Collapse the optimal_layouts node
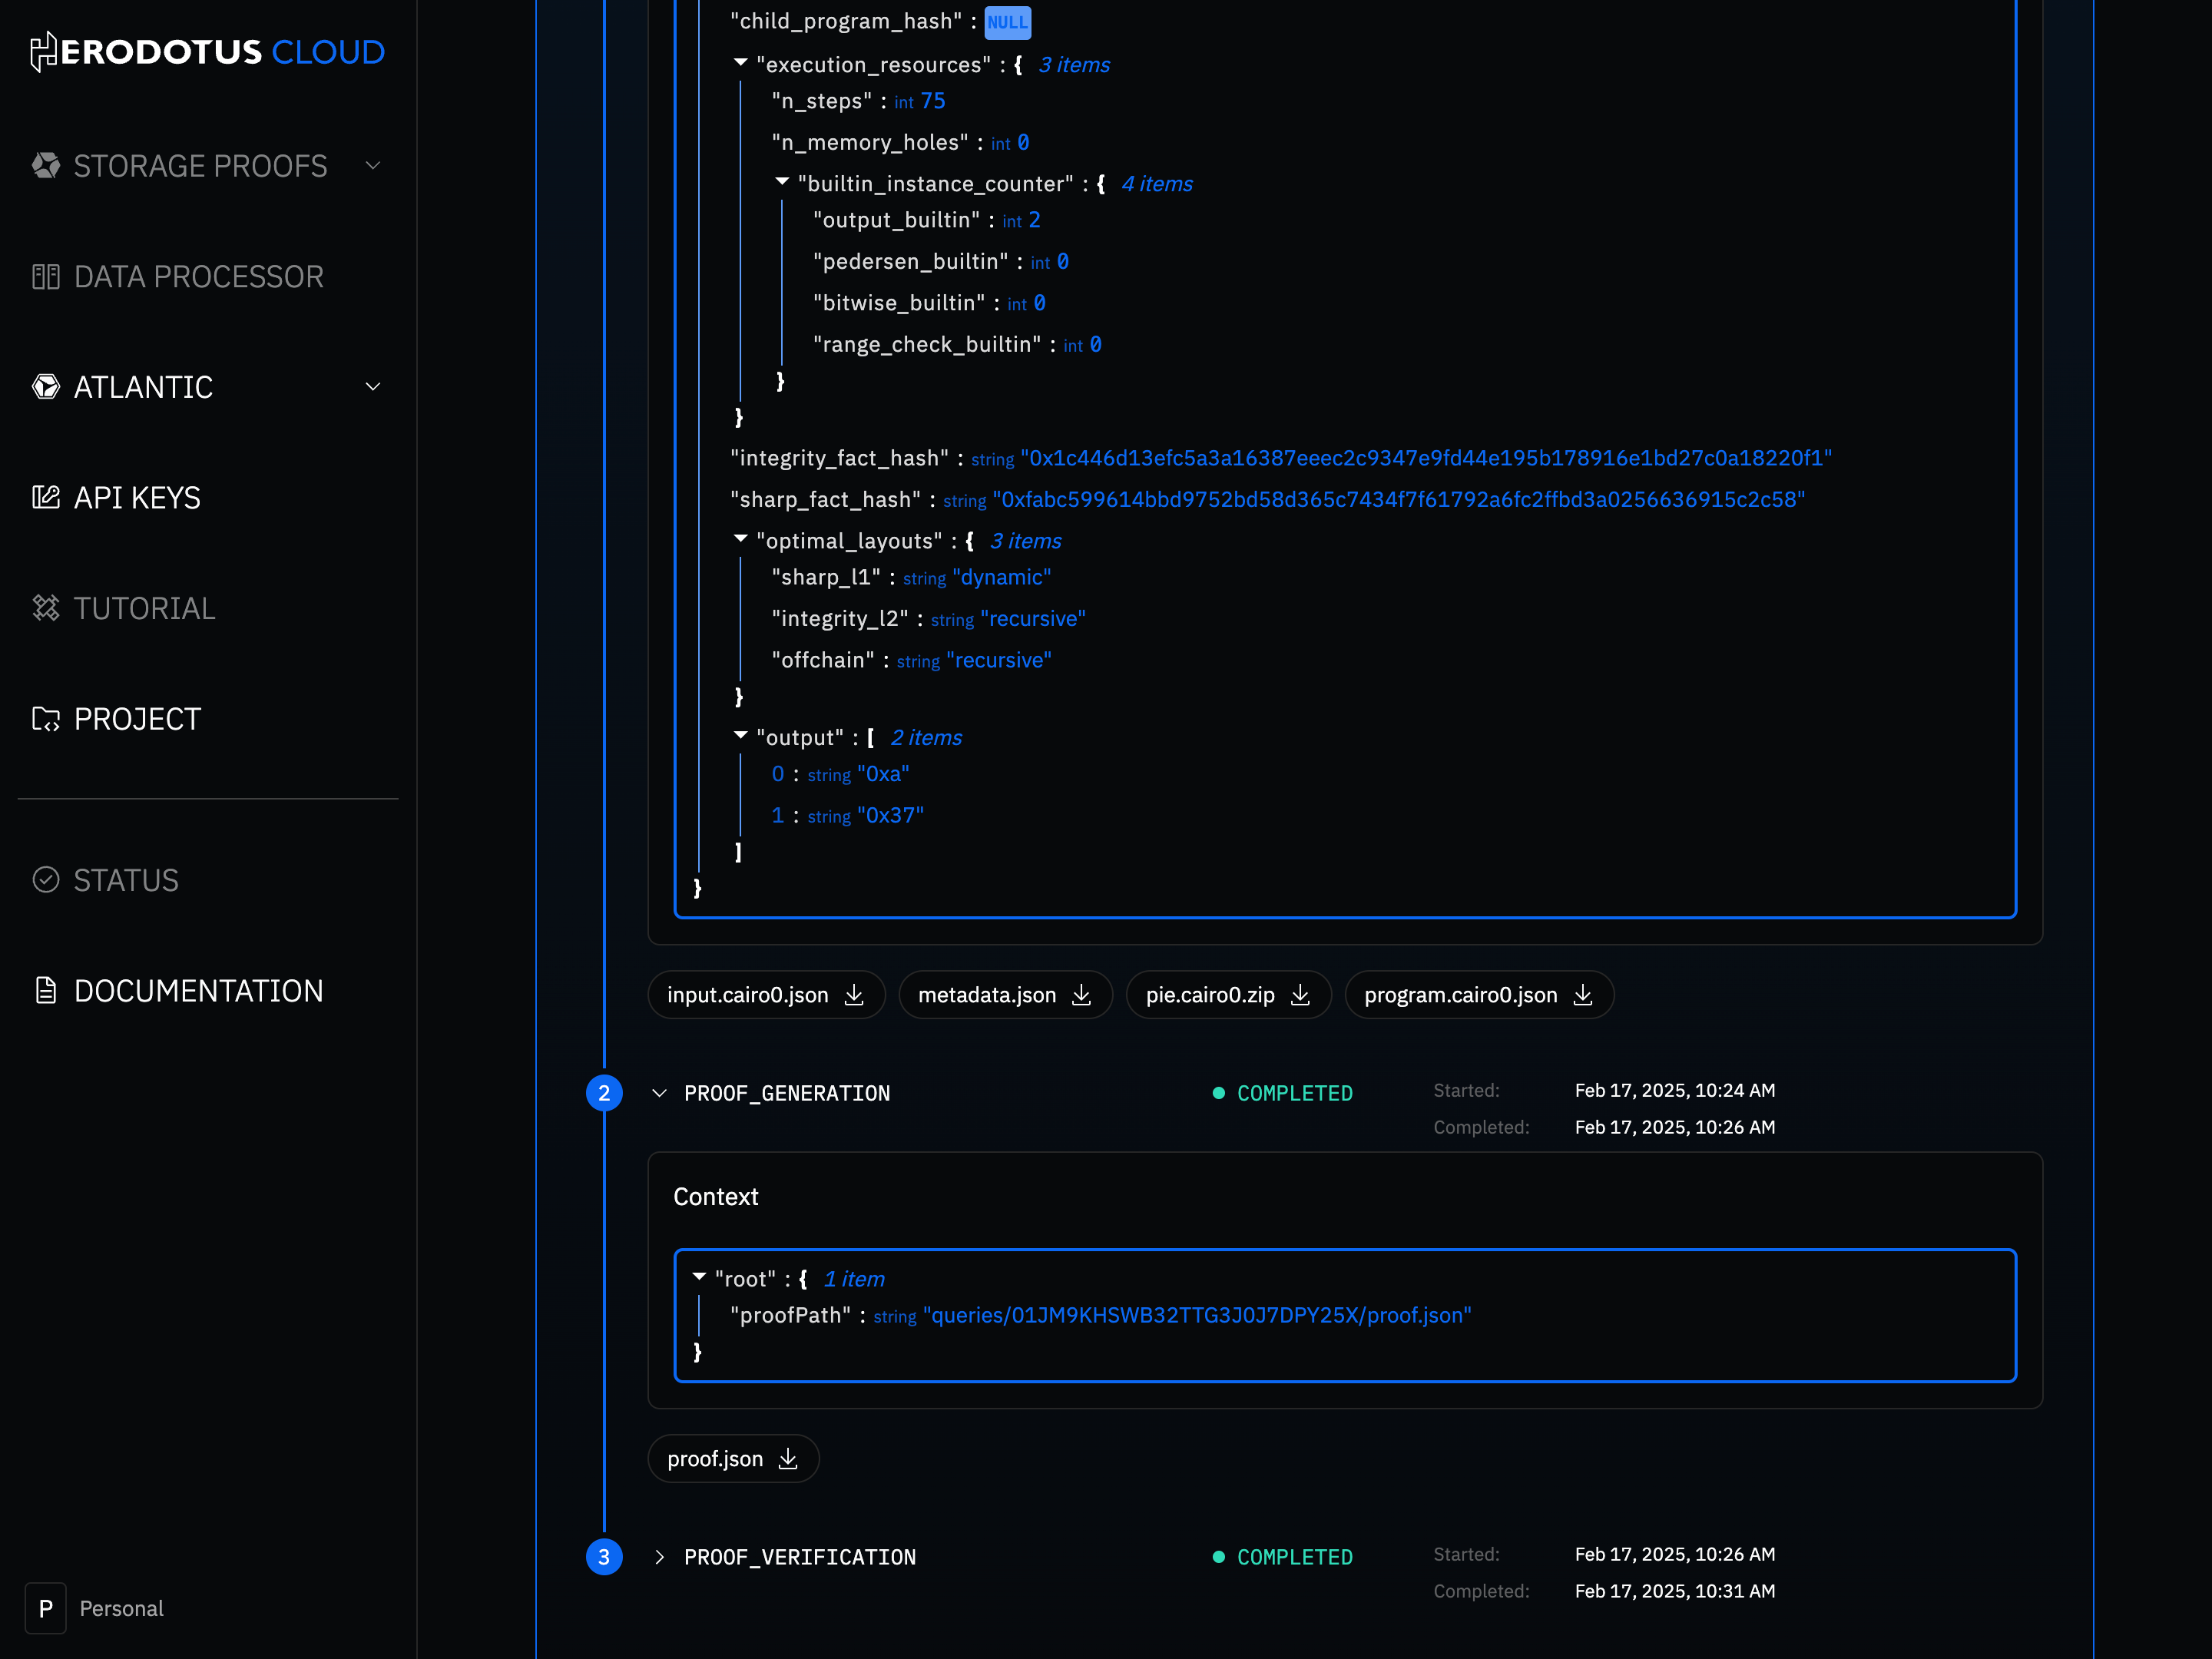 tap(741, 539)
